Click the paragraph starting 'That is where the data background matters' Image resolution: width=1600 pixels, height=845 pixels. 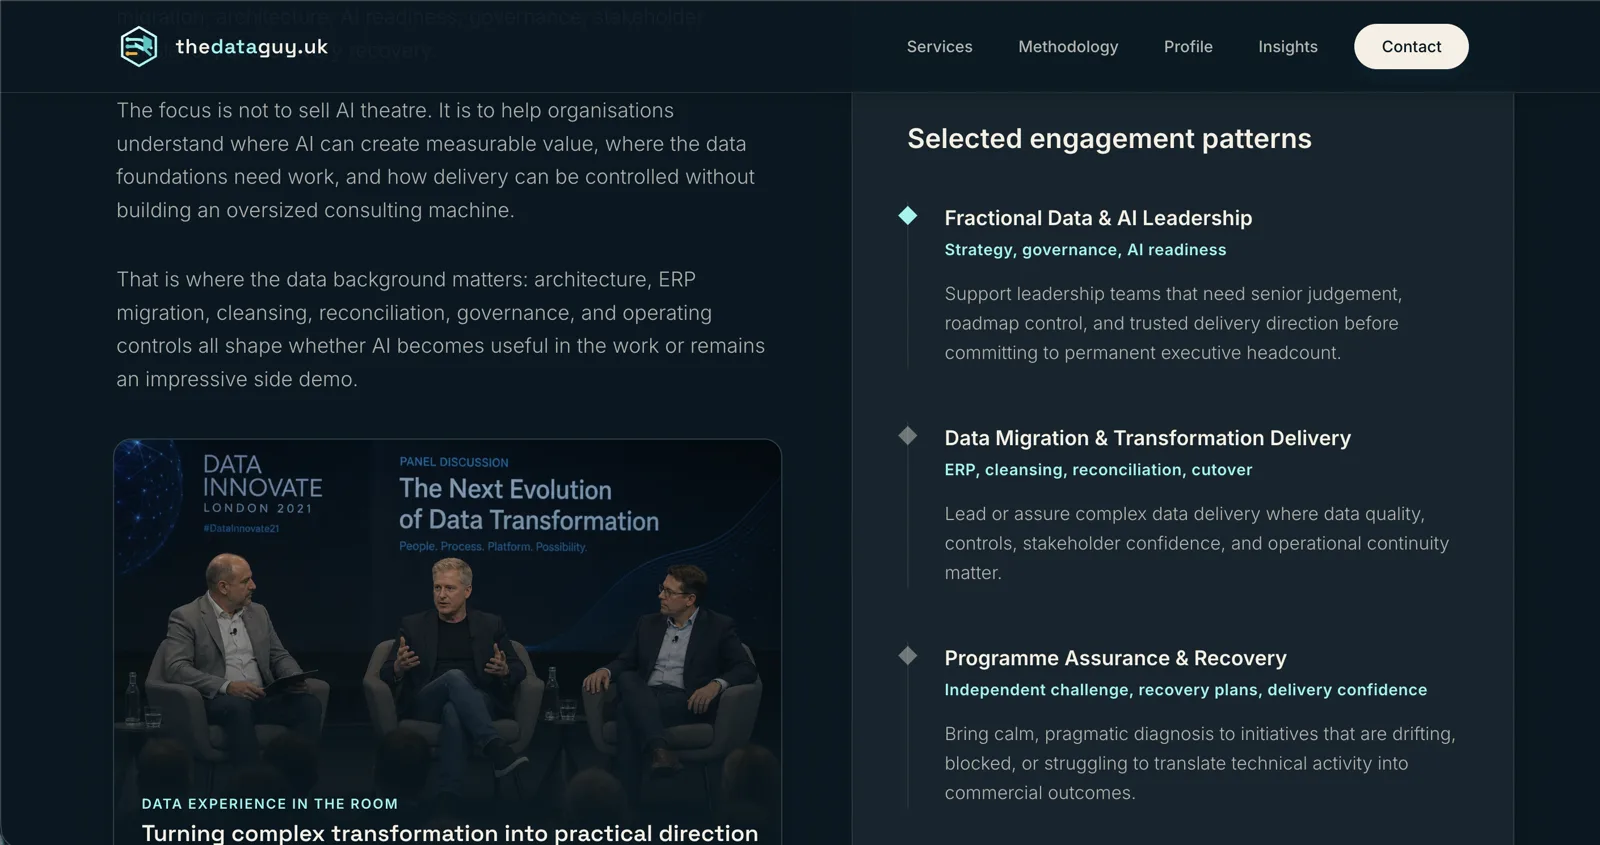440,329
